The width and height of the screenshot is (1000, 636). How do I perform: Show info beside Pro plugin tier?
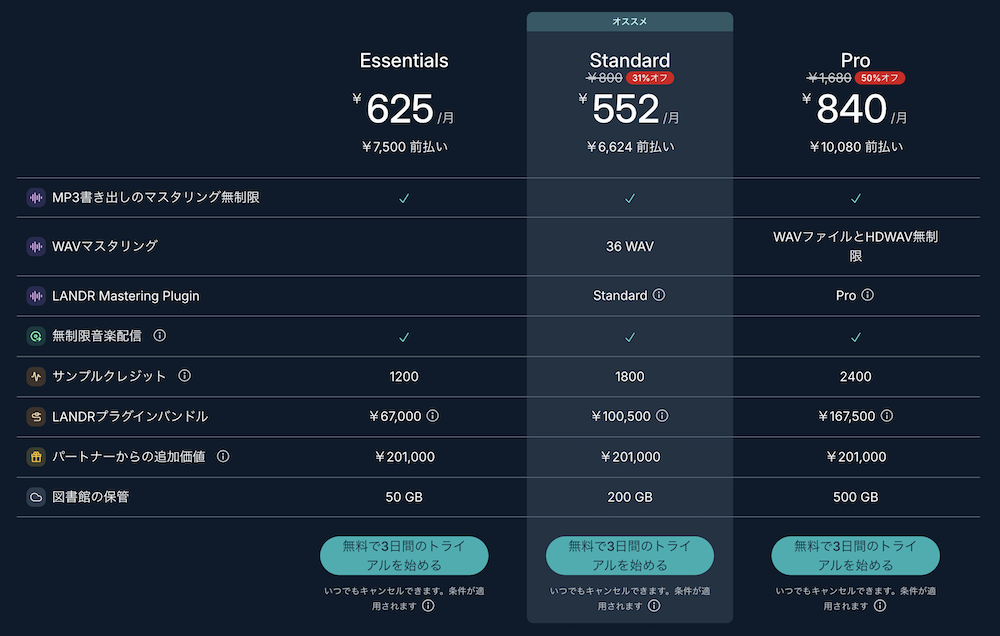point(868,296)
